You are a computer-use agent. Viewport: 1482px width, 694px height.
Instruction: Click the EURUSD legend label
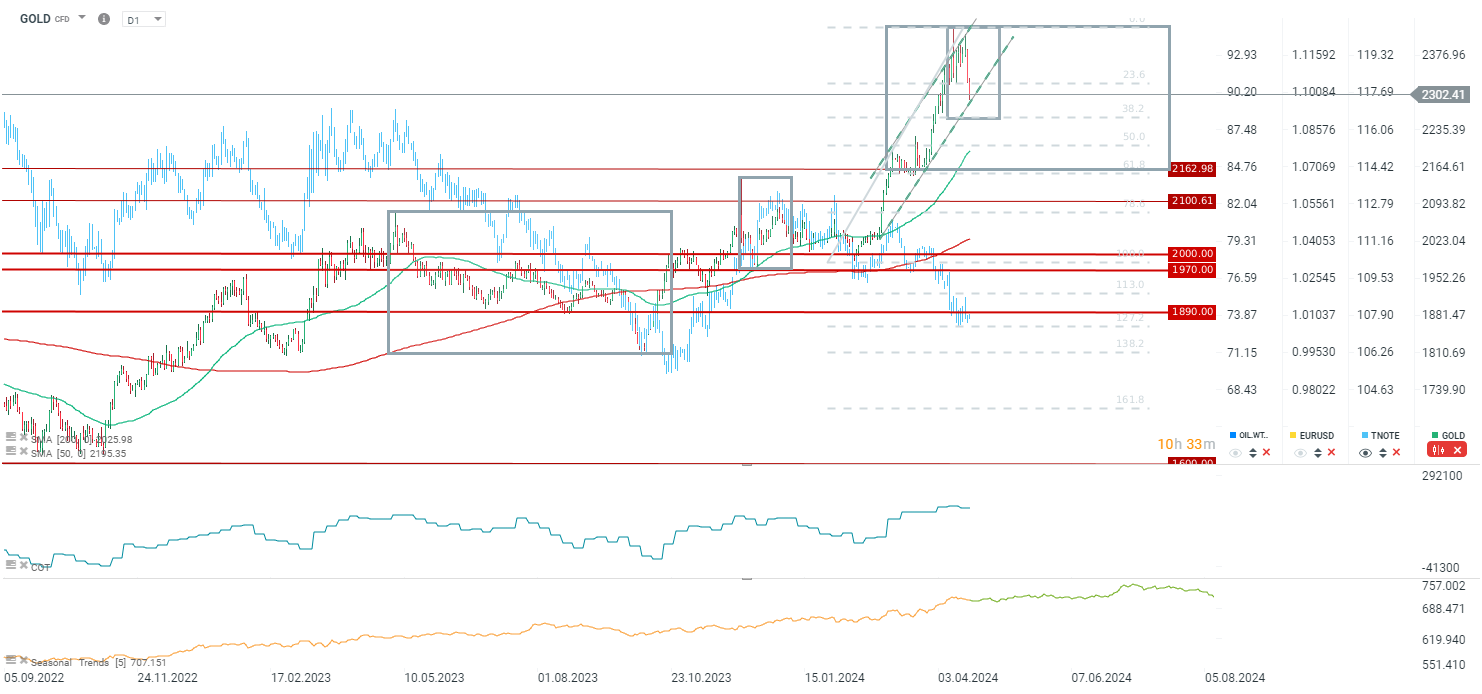coord(1317,436)
